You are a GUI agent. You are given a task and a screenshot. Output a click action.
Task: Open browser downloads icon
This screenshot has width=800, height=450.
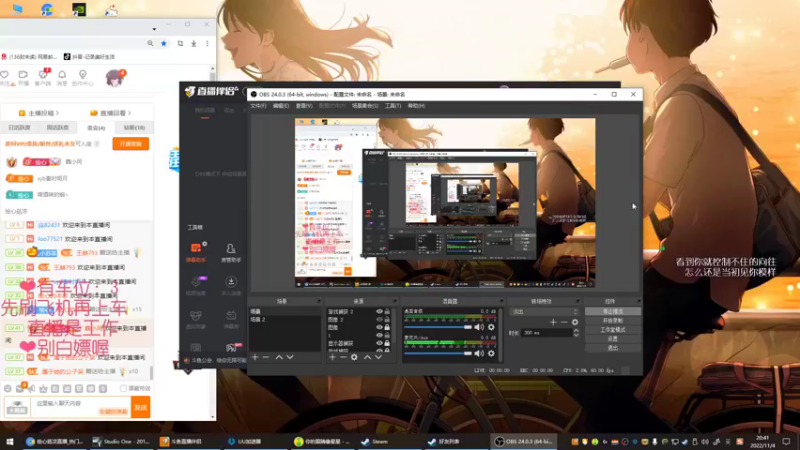pyautogui.click(x=194, y=44)
